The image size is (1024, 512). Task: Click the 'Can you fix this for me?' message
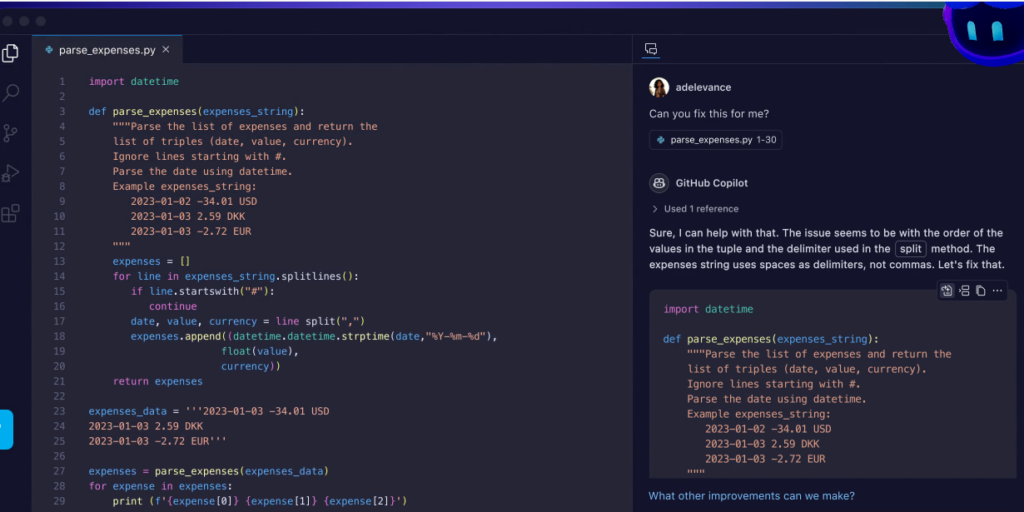[709, 114]
